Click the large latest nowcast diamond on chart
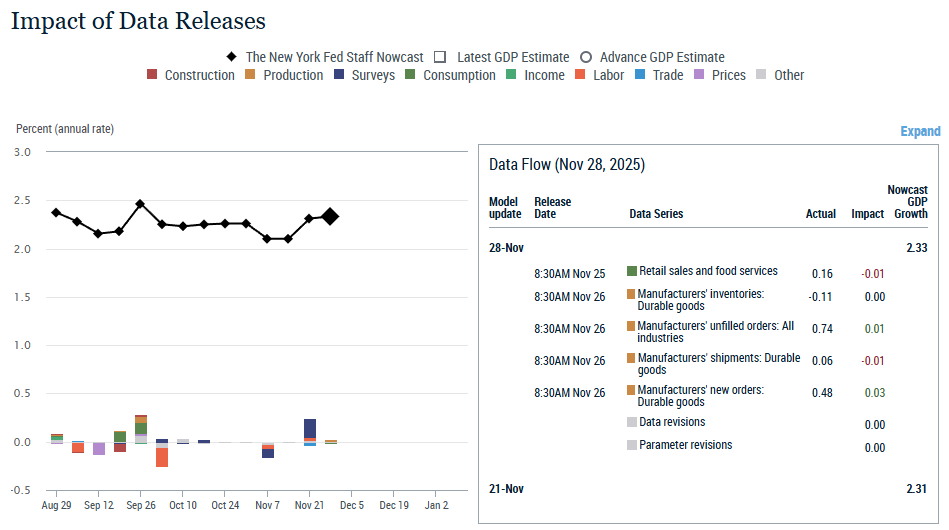 click(x=330, y=216)
